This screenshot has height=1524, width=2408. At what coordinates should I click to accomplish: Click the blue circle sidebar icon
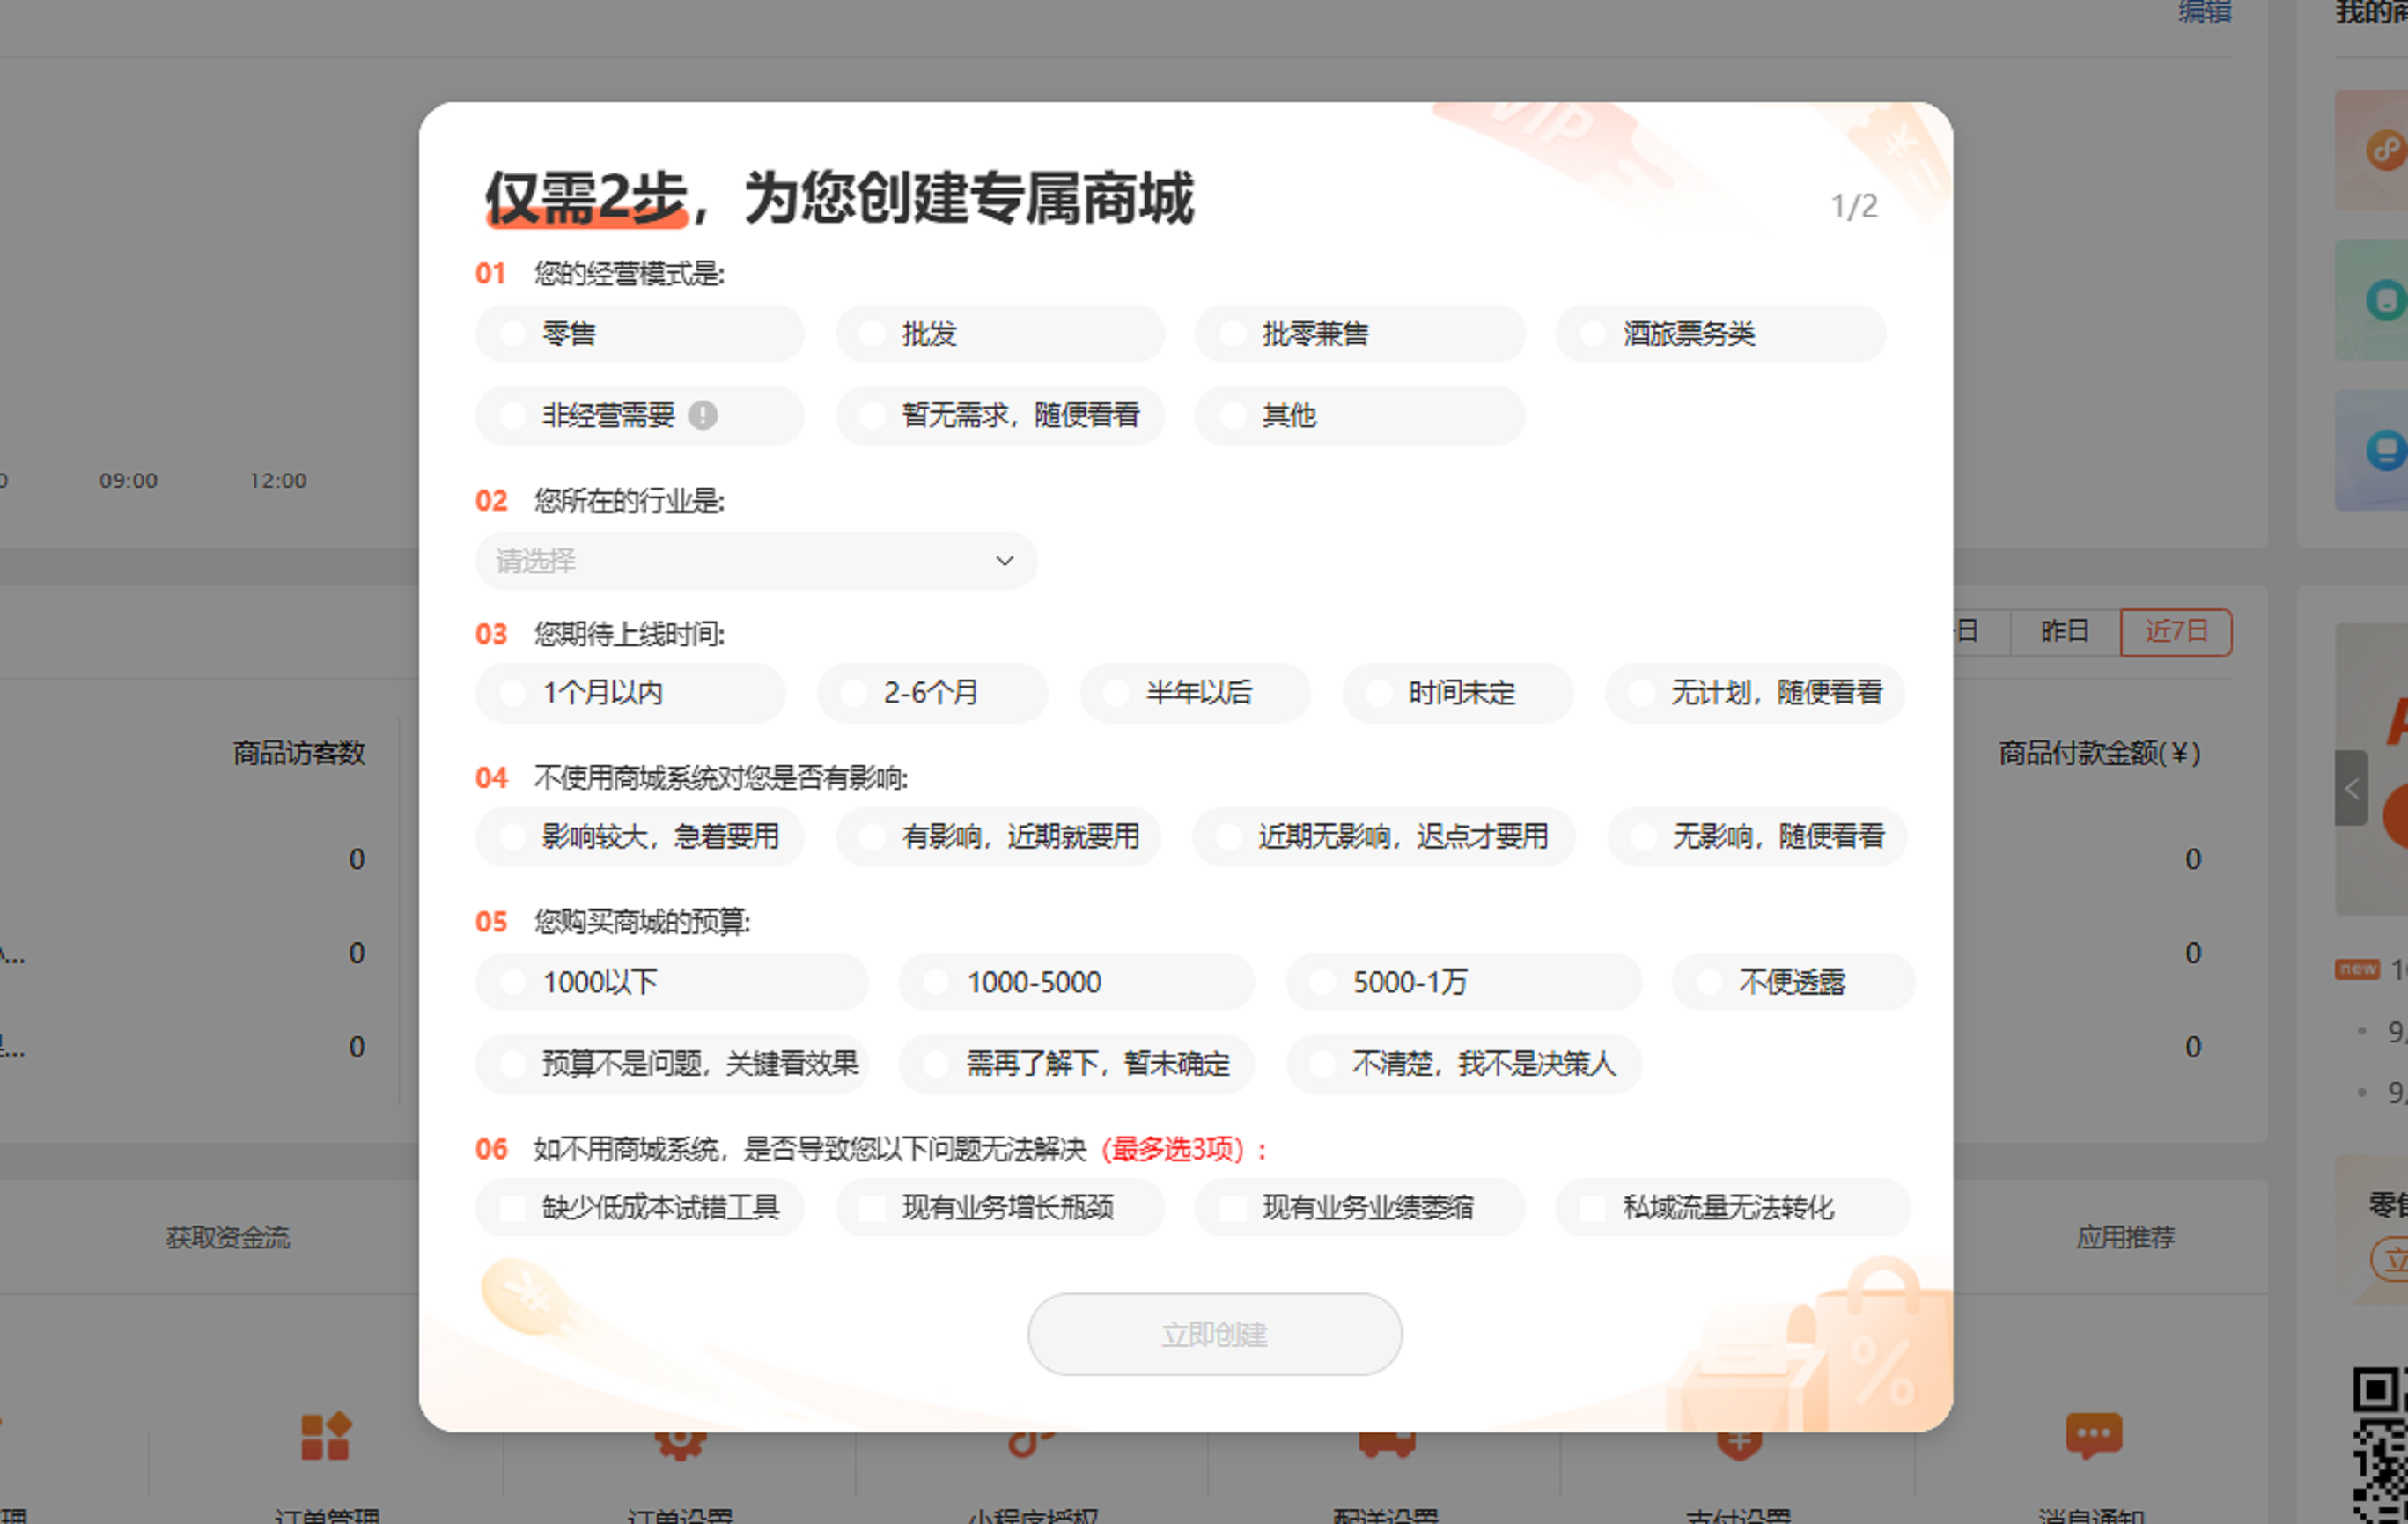[2385, 449]
